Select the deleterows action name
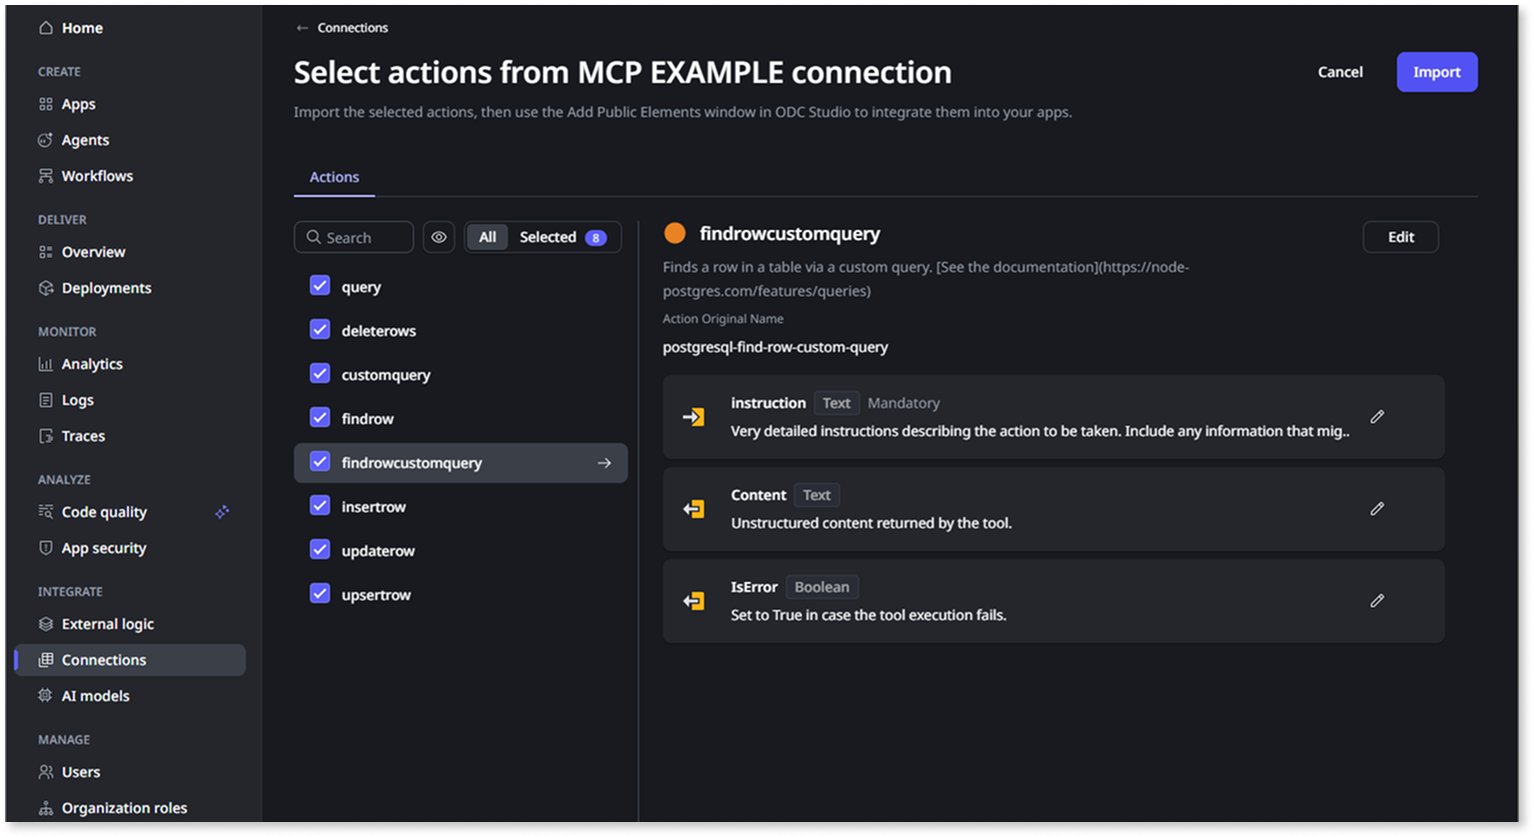Image resolution: width=1534 pixels, height=837 pixels. tap(379, 331)
